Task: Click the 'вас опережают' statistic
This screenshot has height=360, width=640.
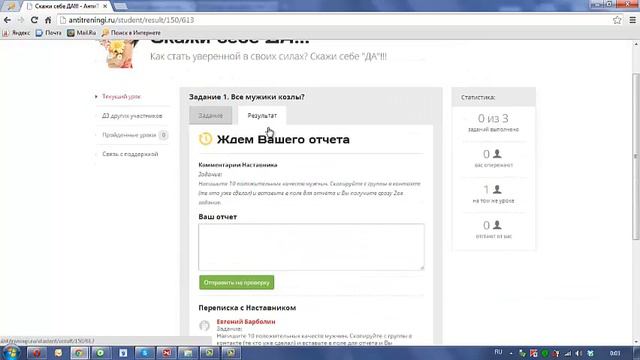Action: (x=493, y=158)
